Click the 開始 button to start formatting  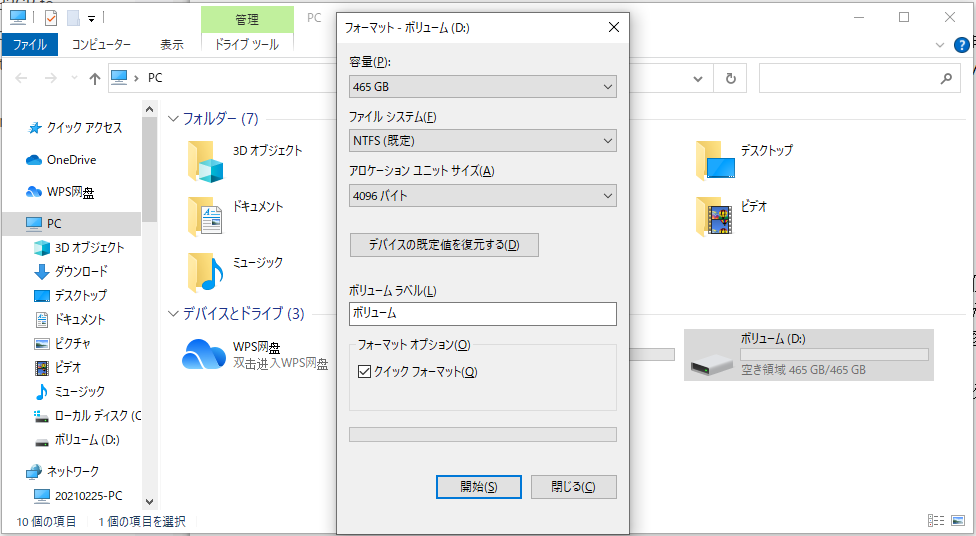click(x=478, y=487)
